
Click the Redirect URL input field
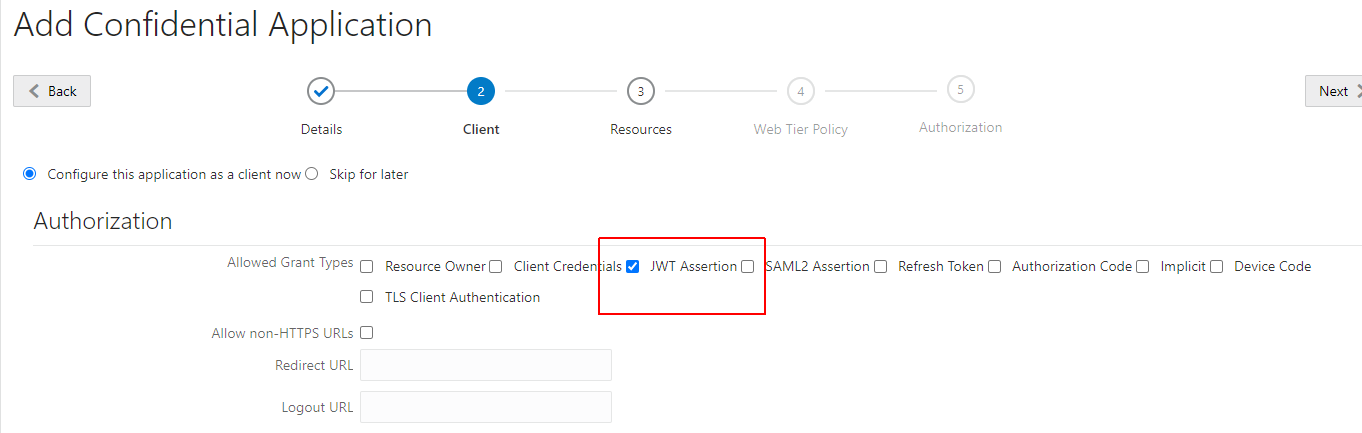click(x=486, y=365)
